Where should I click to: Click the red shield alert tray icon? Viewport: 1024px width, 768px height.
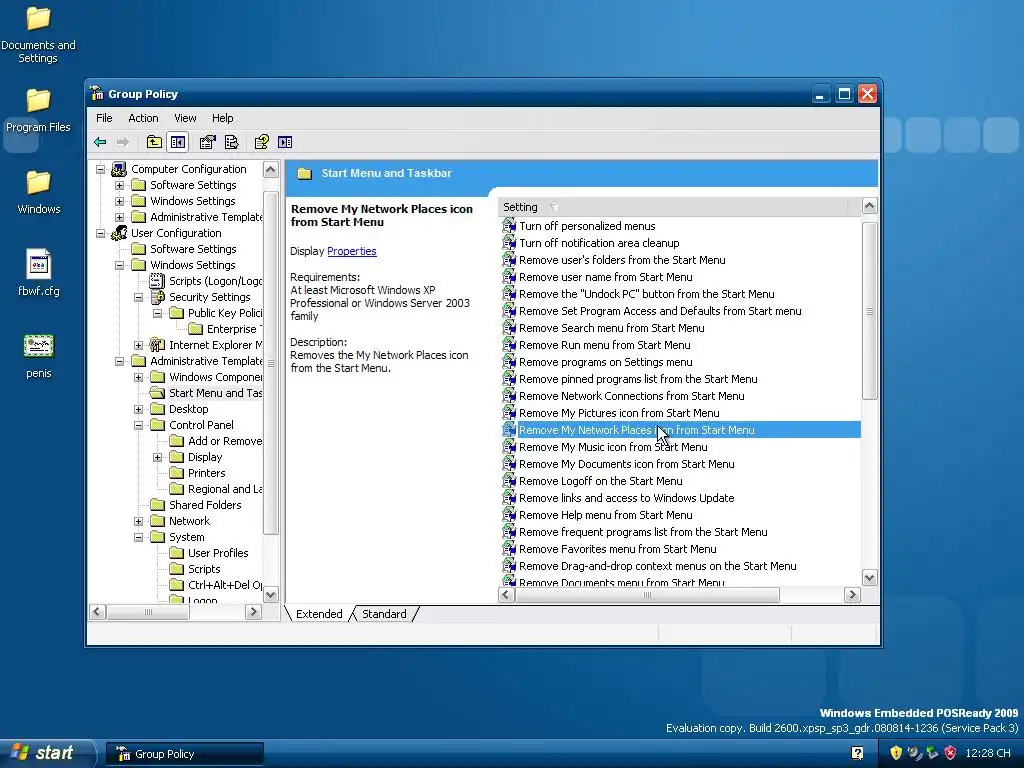coord(950,753)
